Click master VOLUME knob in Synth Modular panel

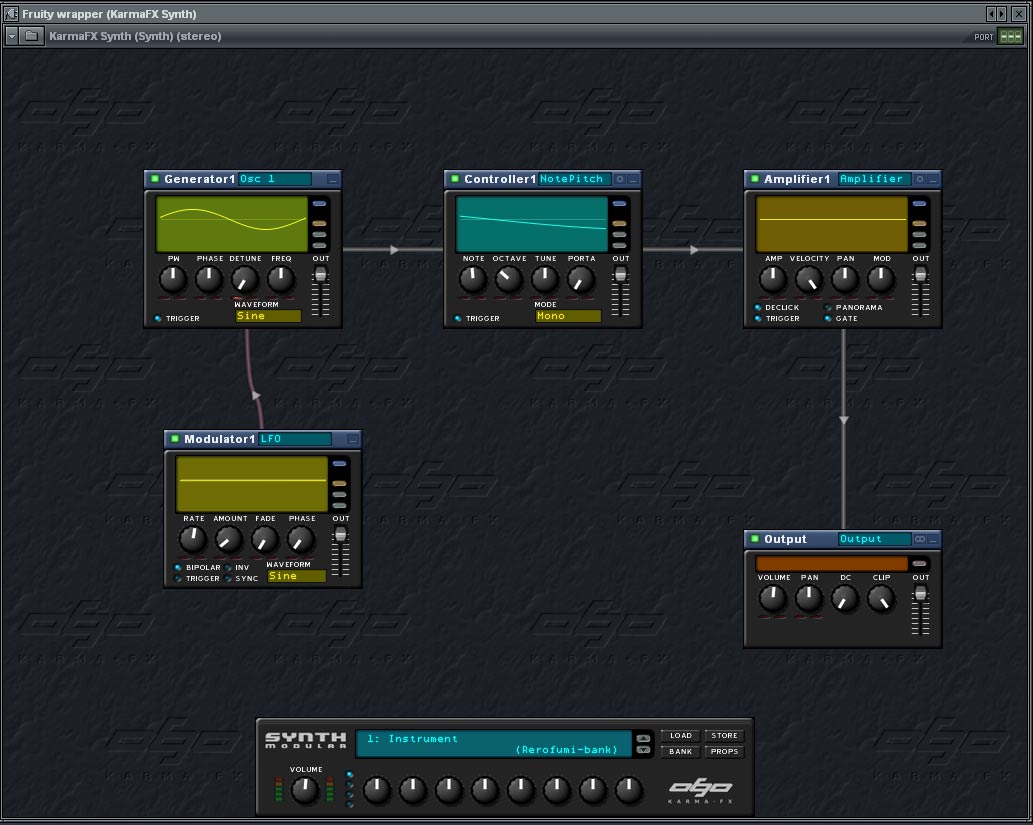tap(305, 790)
